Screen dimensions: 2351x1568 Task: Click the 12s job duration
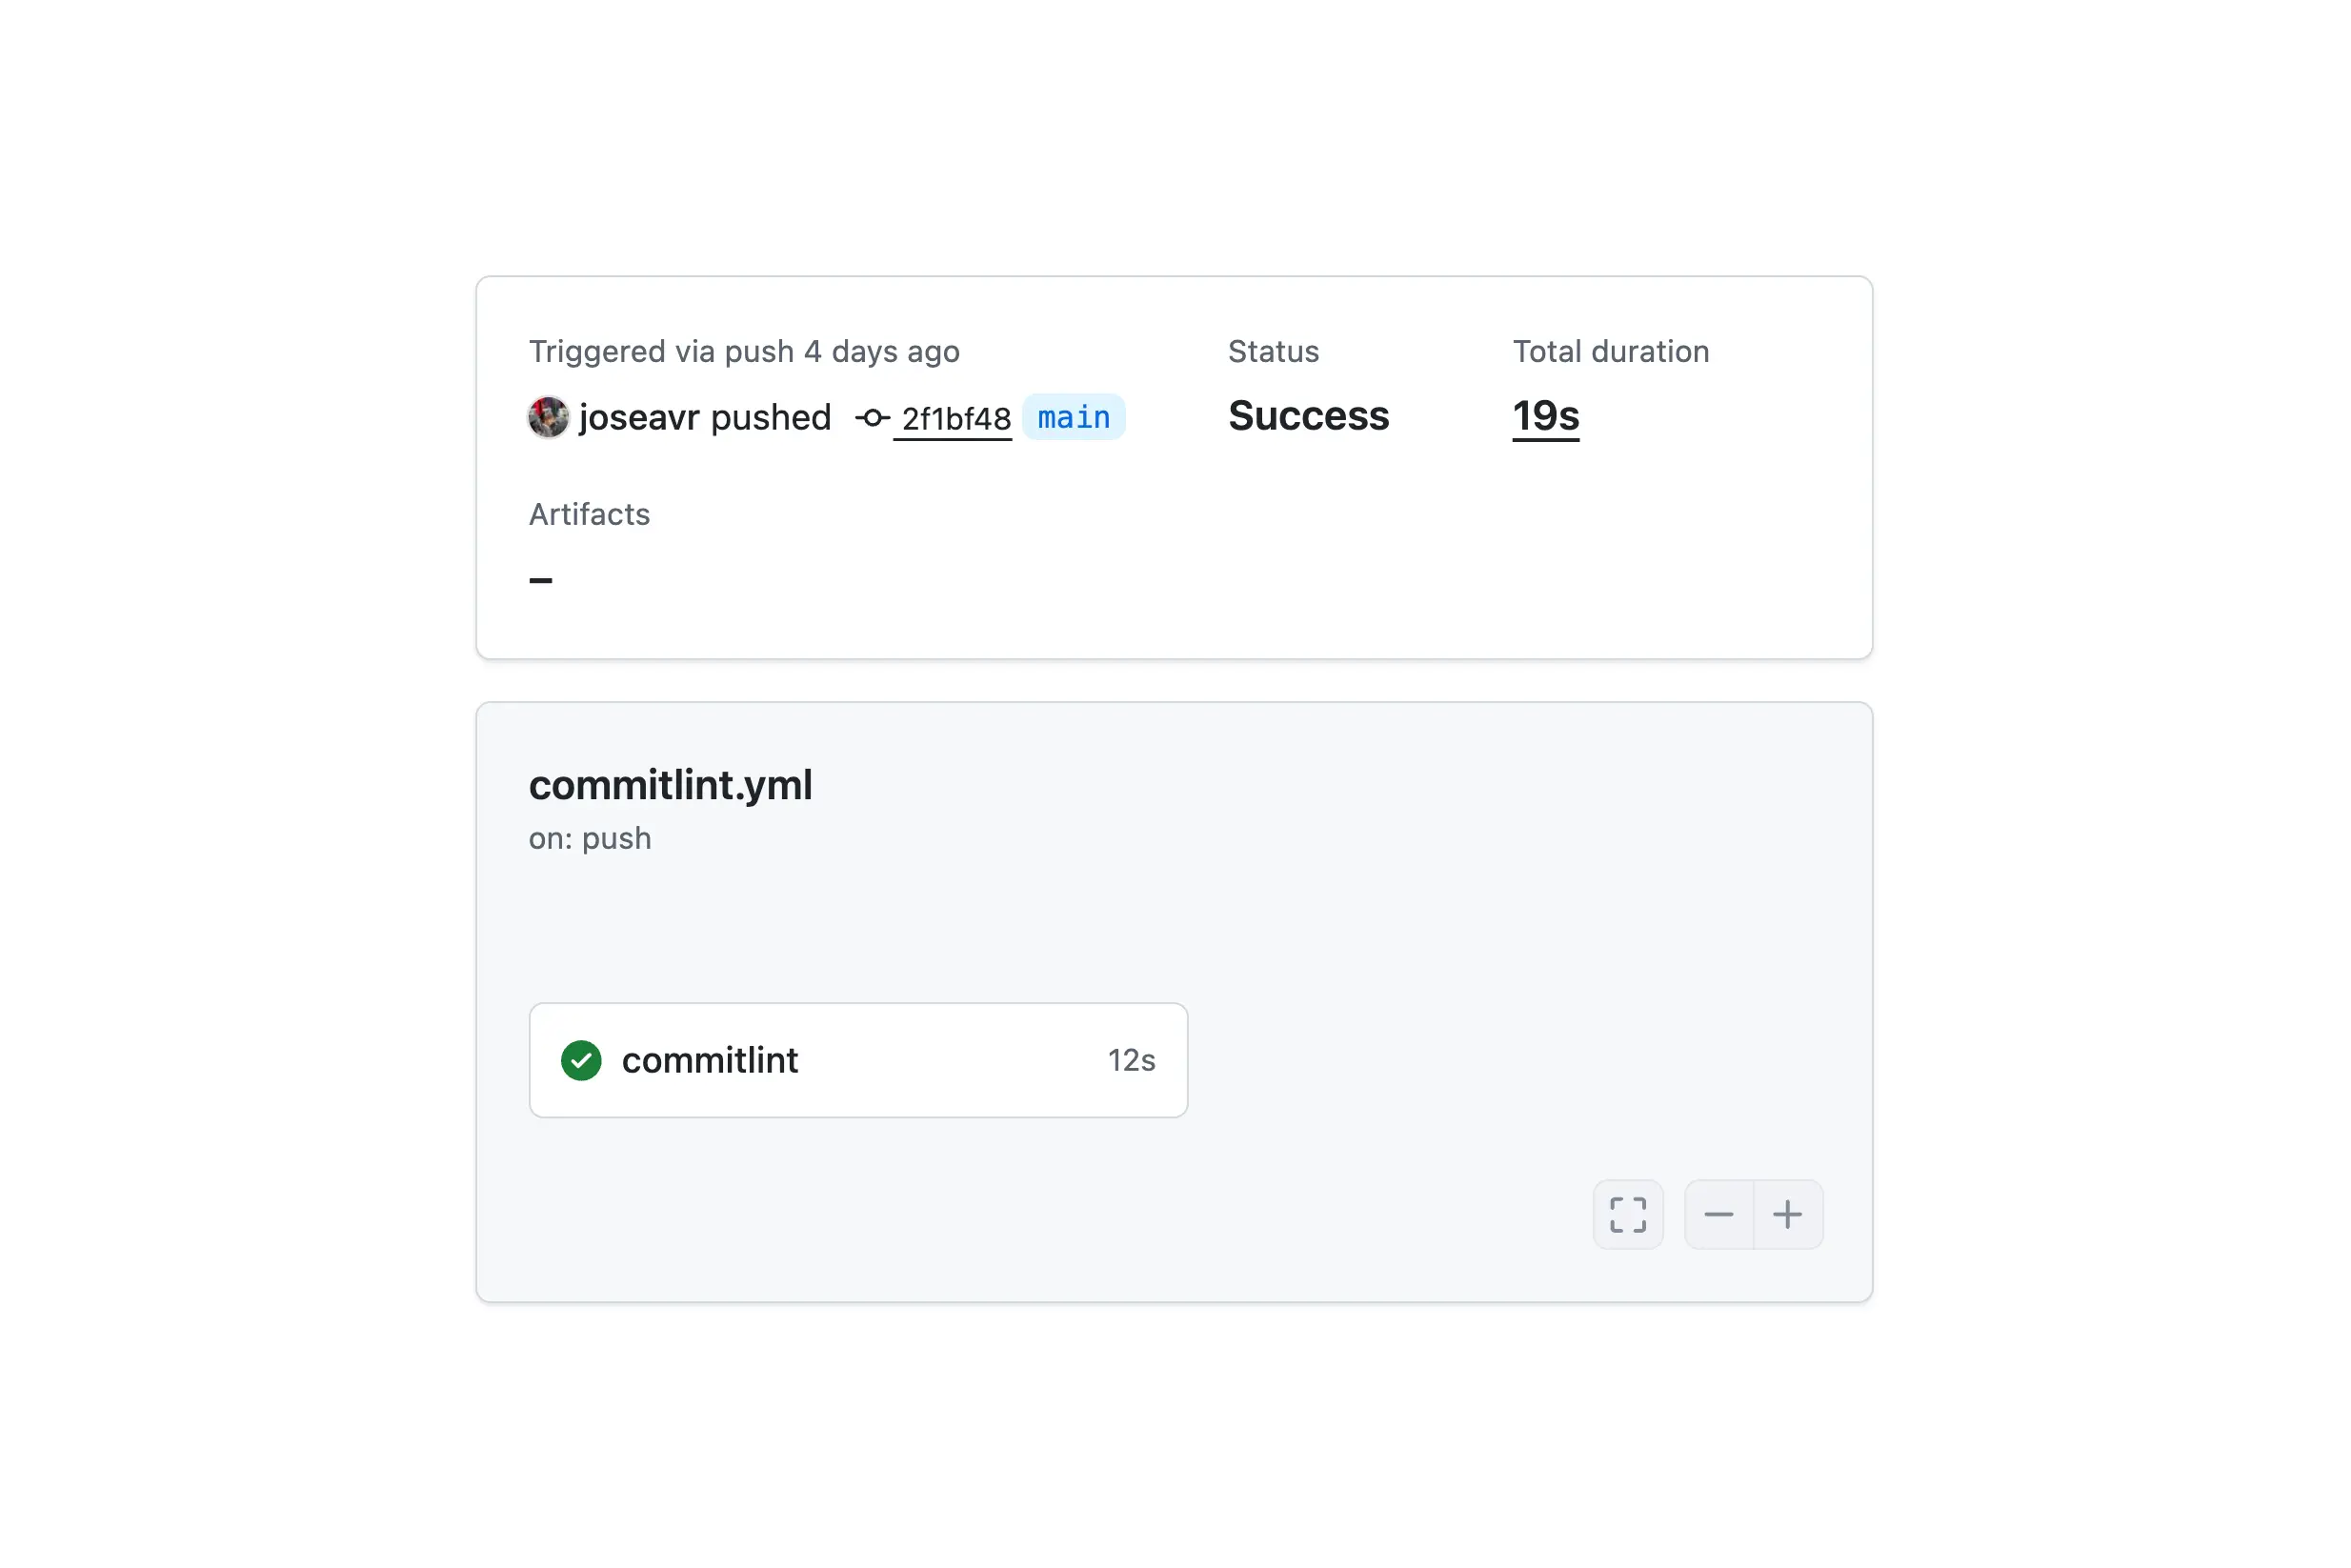1131,1060
